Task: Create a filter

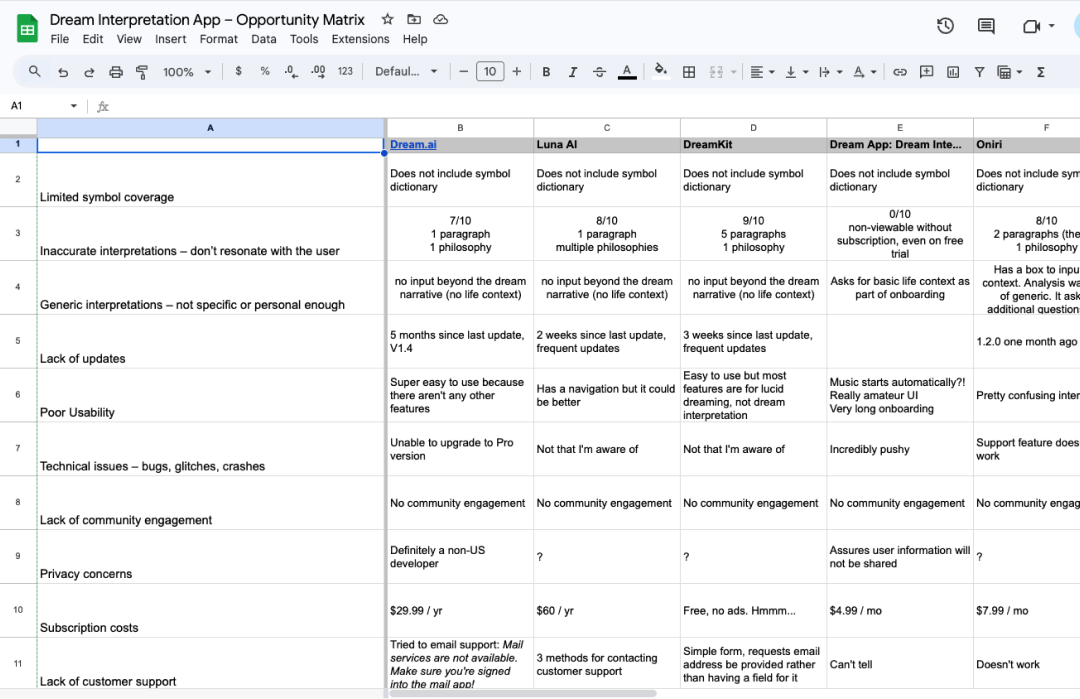Action: (x=979, y=72)
